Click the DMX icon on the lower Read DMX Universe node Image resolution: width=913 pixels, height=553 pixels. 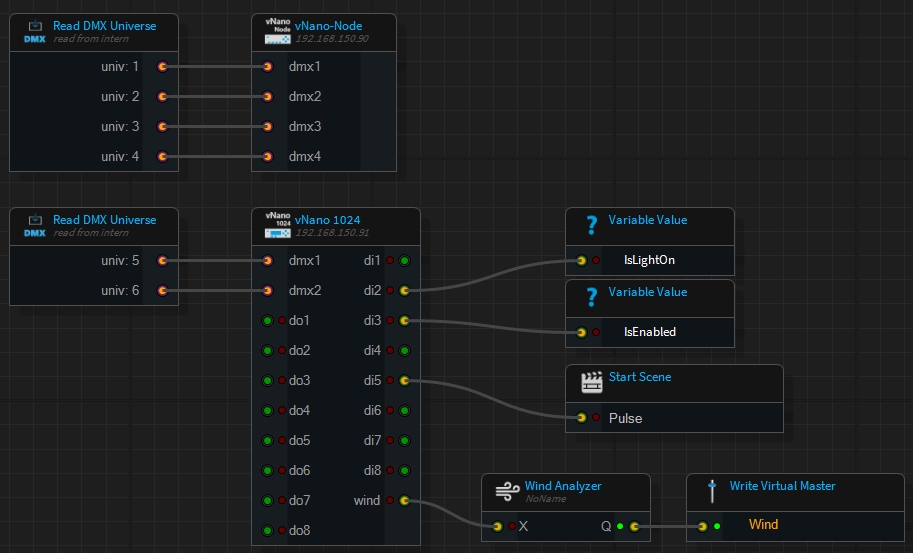(x=35, y=225)
